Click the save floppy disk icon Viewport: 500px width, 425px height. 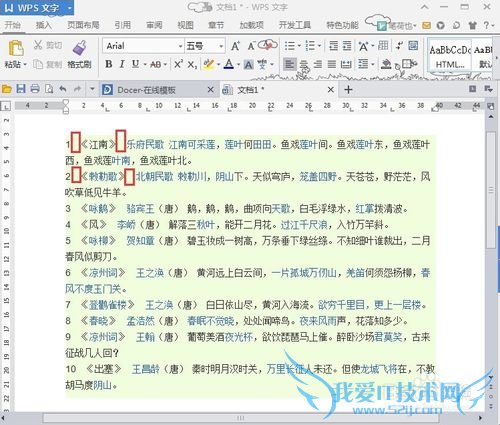pos(21,89)
